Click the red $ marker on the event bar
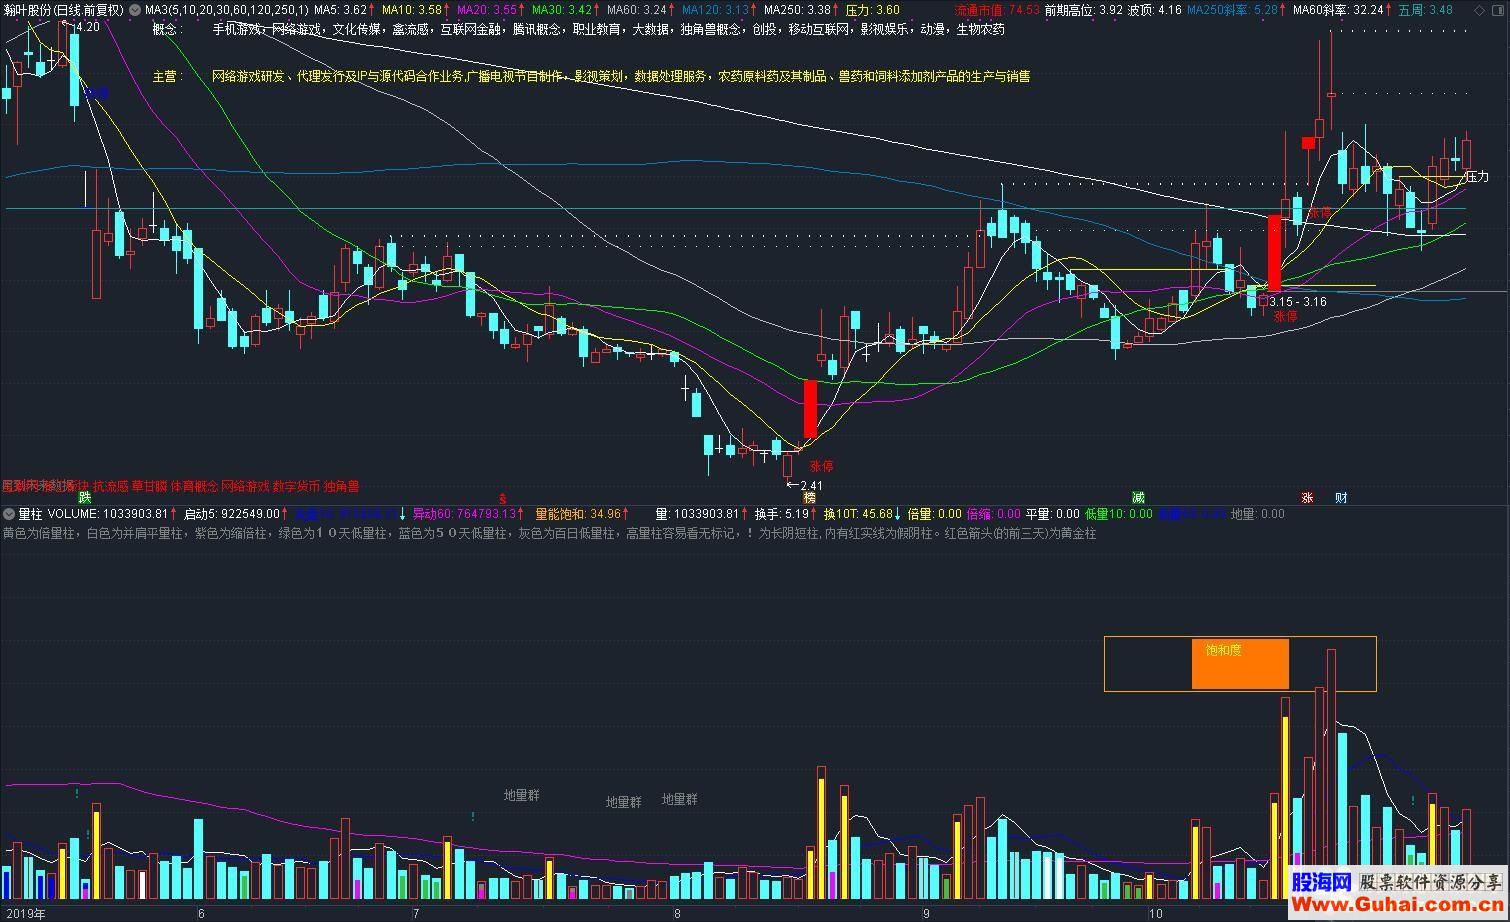This screenshot has height=922, width=1510. (x=503, y=497)
